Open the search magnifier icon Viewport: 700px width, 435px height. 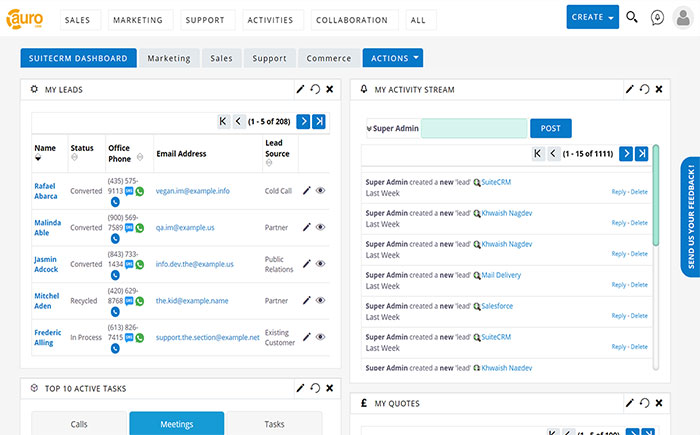point(631,17)
